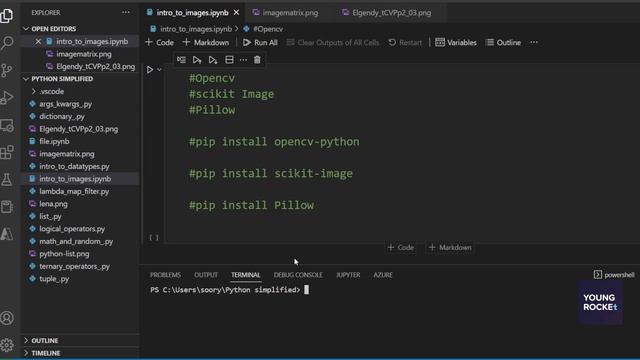This screenshot has width=640, height=360.
Task: Run the current notebook cell
Action: (x=150, y=70)
